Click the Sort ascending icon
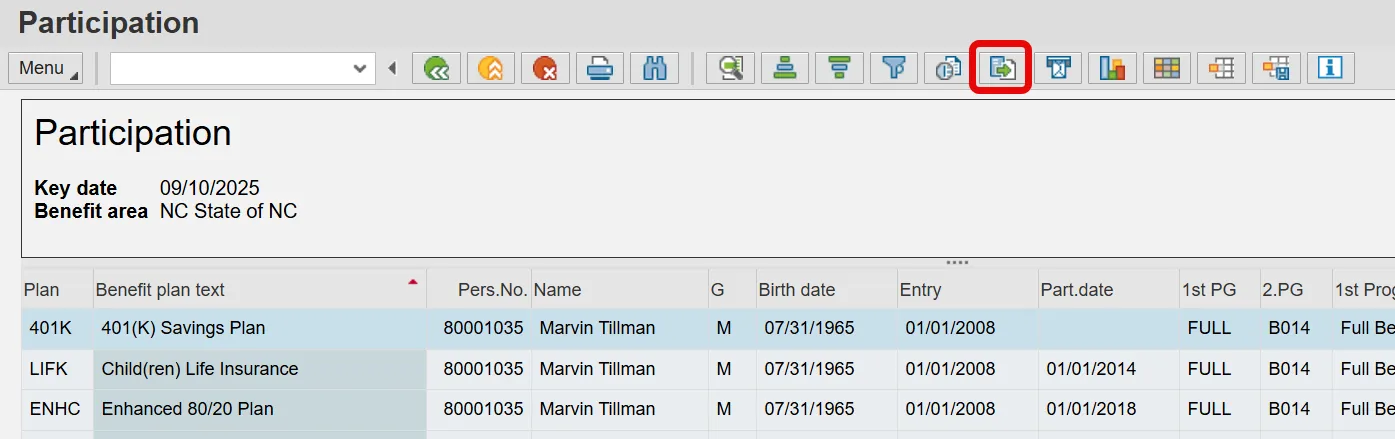The width and height of the screenshot is (1395, 439). pos(785,68)
